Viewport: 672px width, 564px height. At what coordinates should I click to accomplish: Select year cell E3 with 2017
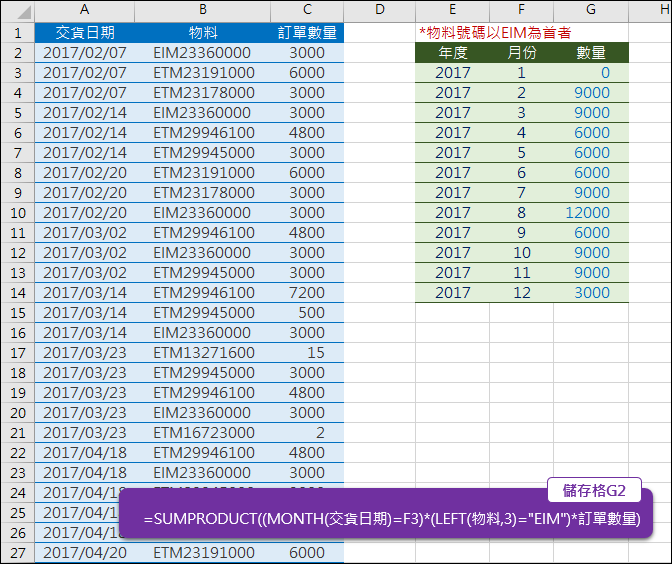click(x=453, y=73)
